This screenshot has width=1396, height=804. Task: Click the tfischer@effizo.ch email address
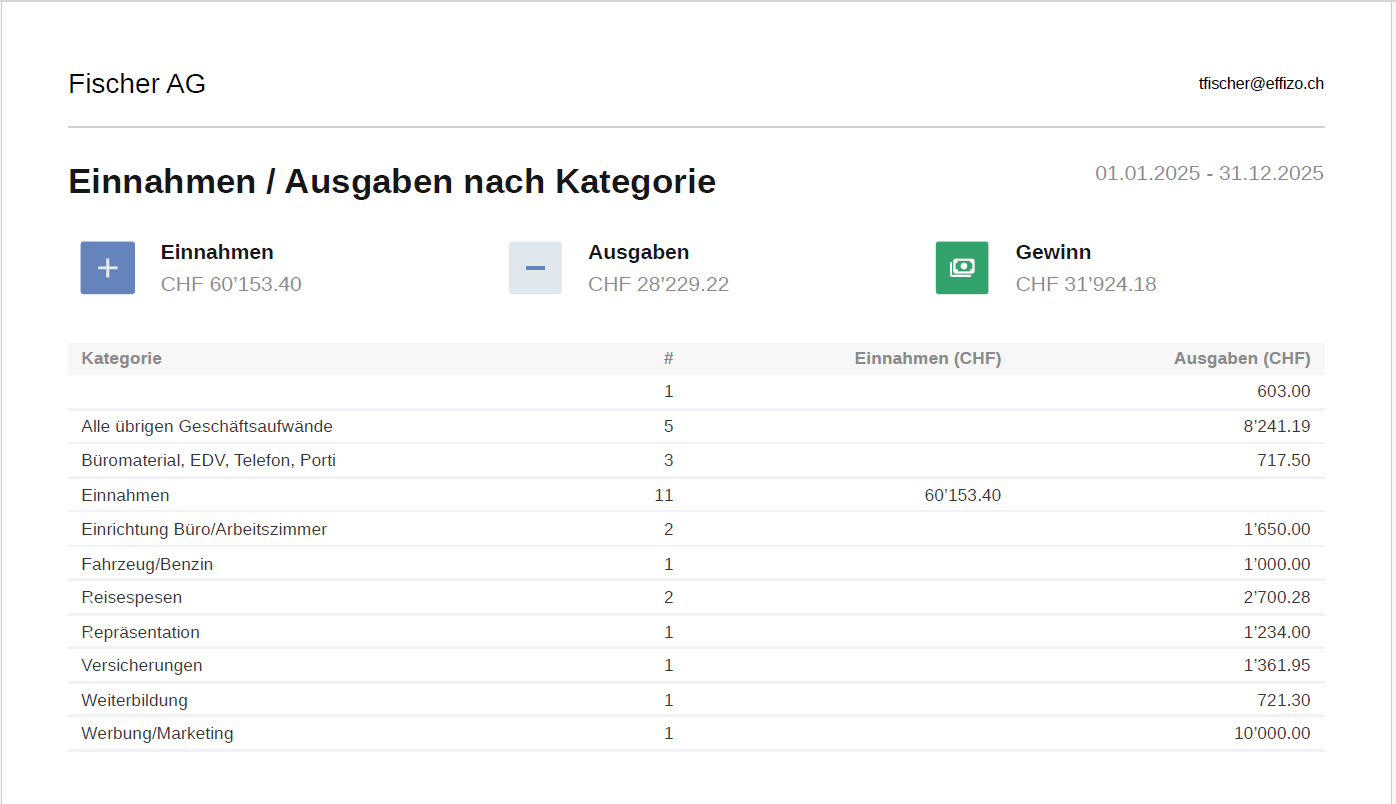1261,84
